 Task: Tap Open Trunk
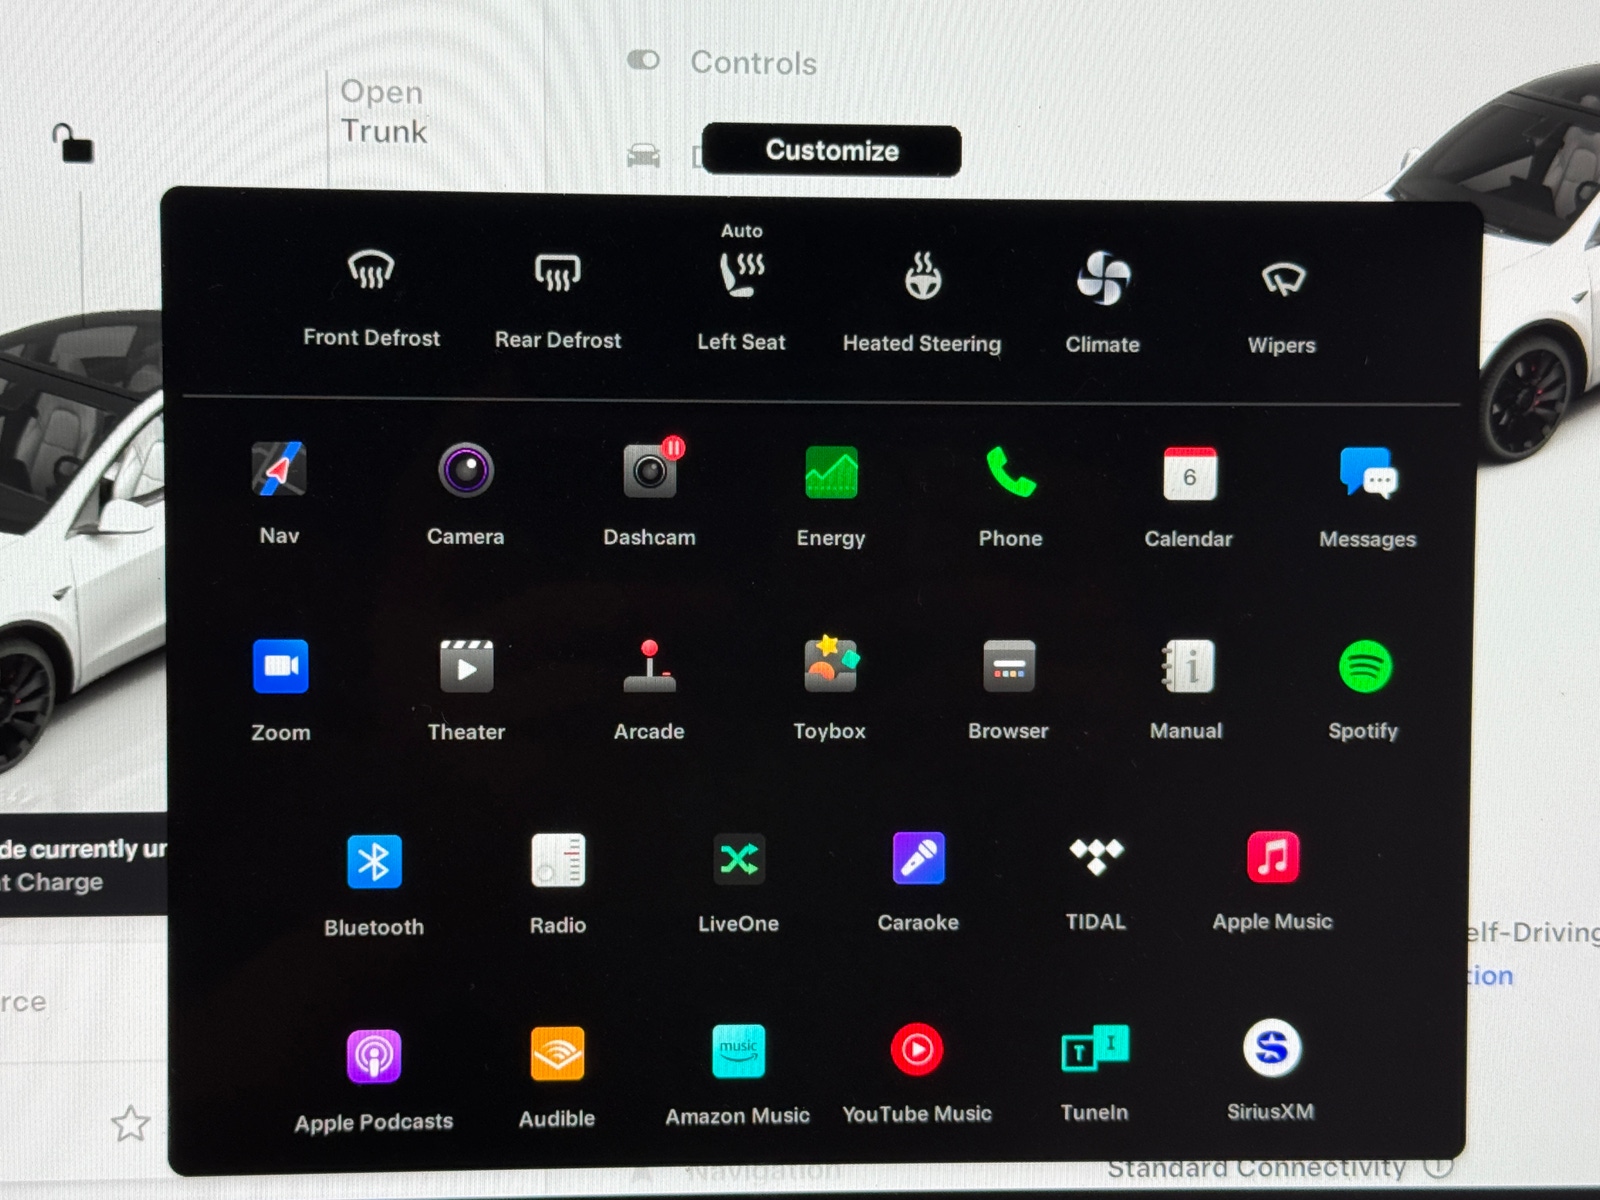click(383, 111)
